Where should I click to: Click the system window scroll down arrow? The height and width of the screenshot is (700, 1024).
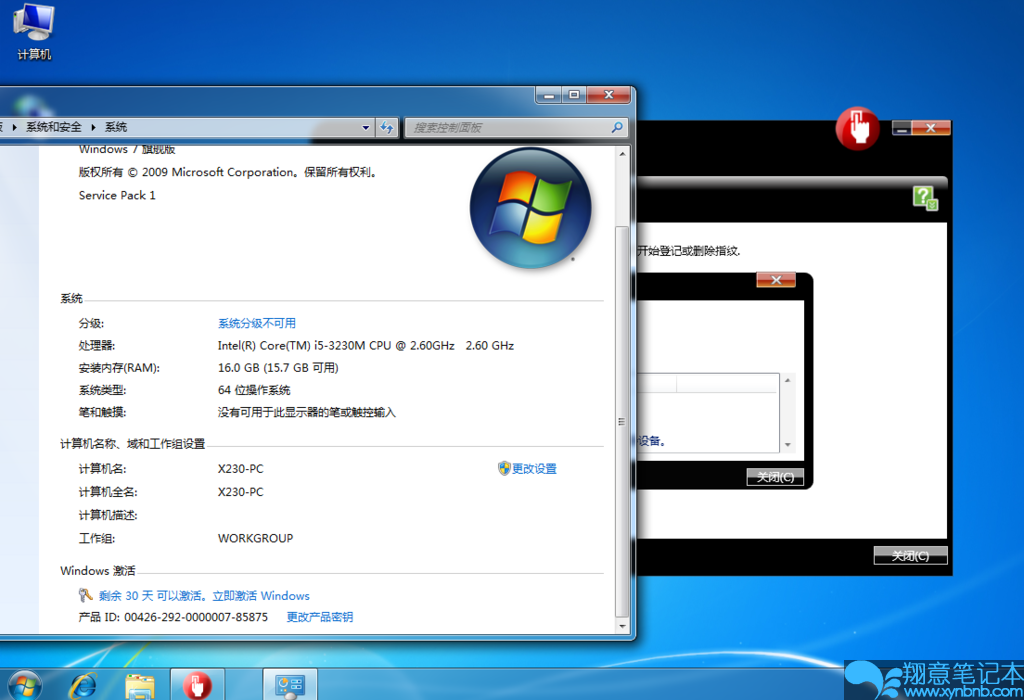pyautogui.click(x=622, y=626)
